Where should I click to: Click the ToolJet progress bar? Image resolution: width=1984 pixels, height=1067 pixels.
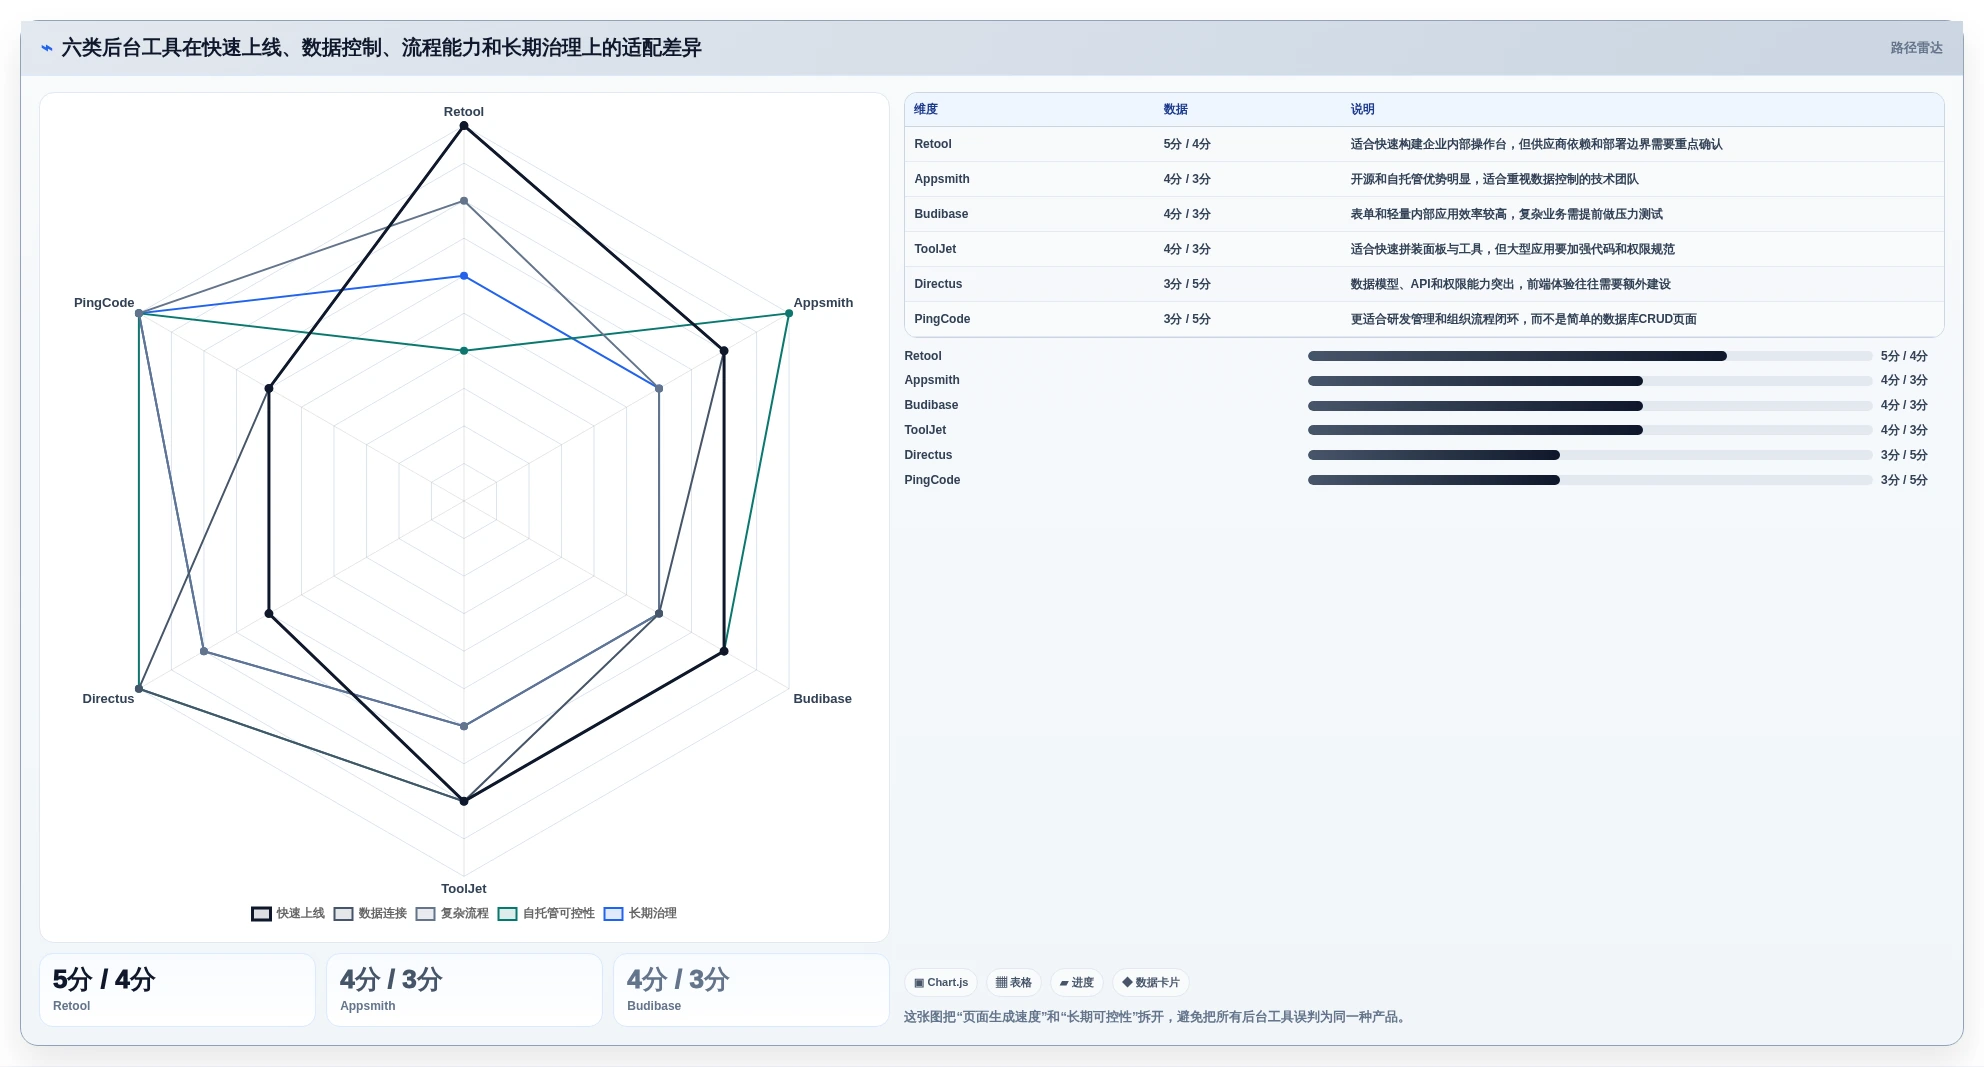tap(1590, 430)
